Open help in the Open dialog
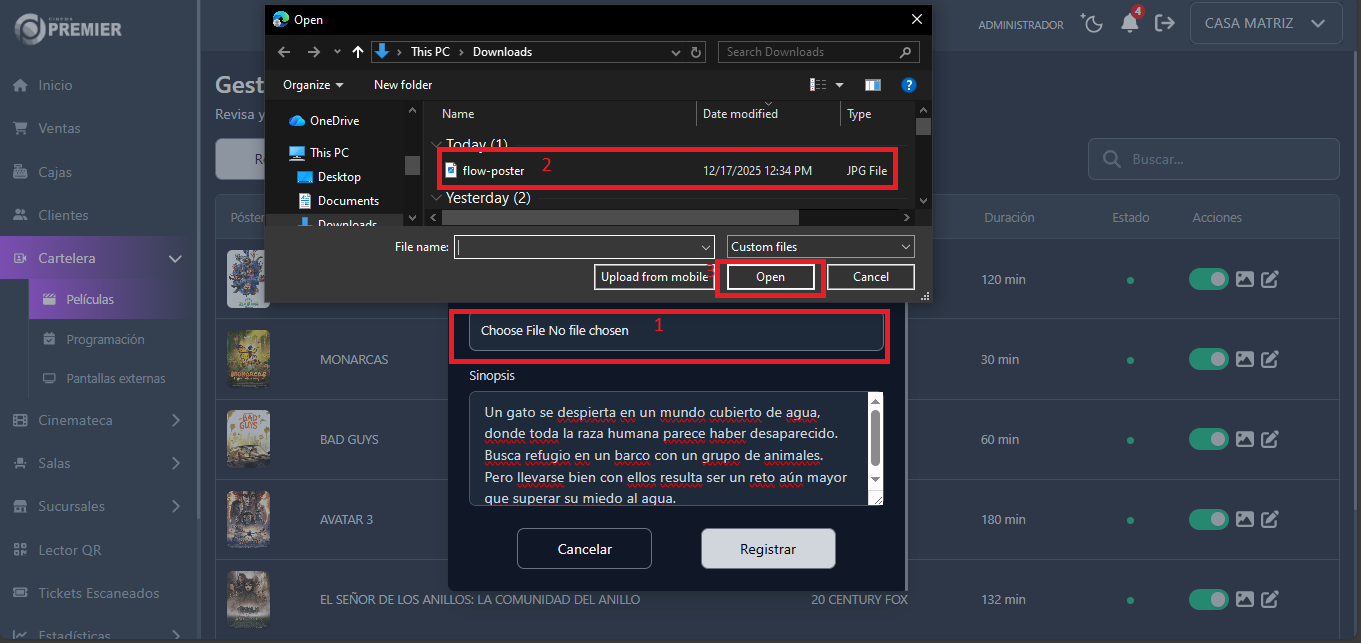Image resolution: width=1361 pixels, height=643 pixels. coord(909,85)
